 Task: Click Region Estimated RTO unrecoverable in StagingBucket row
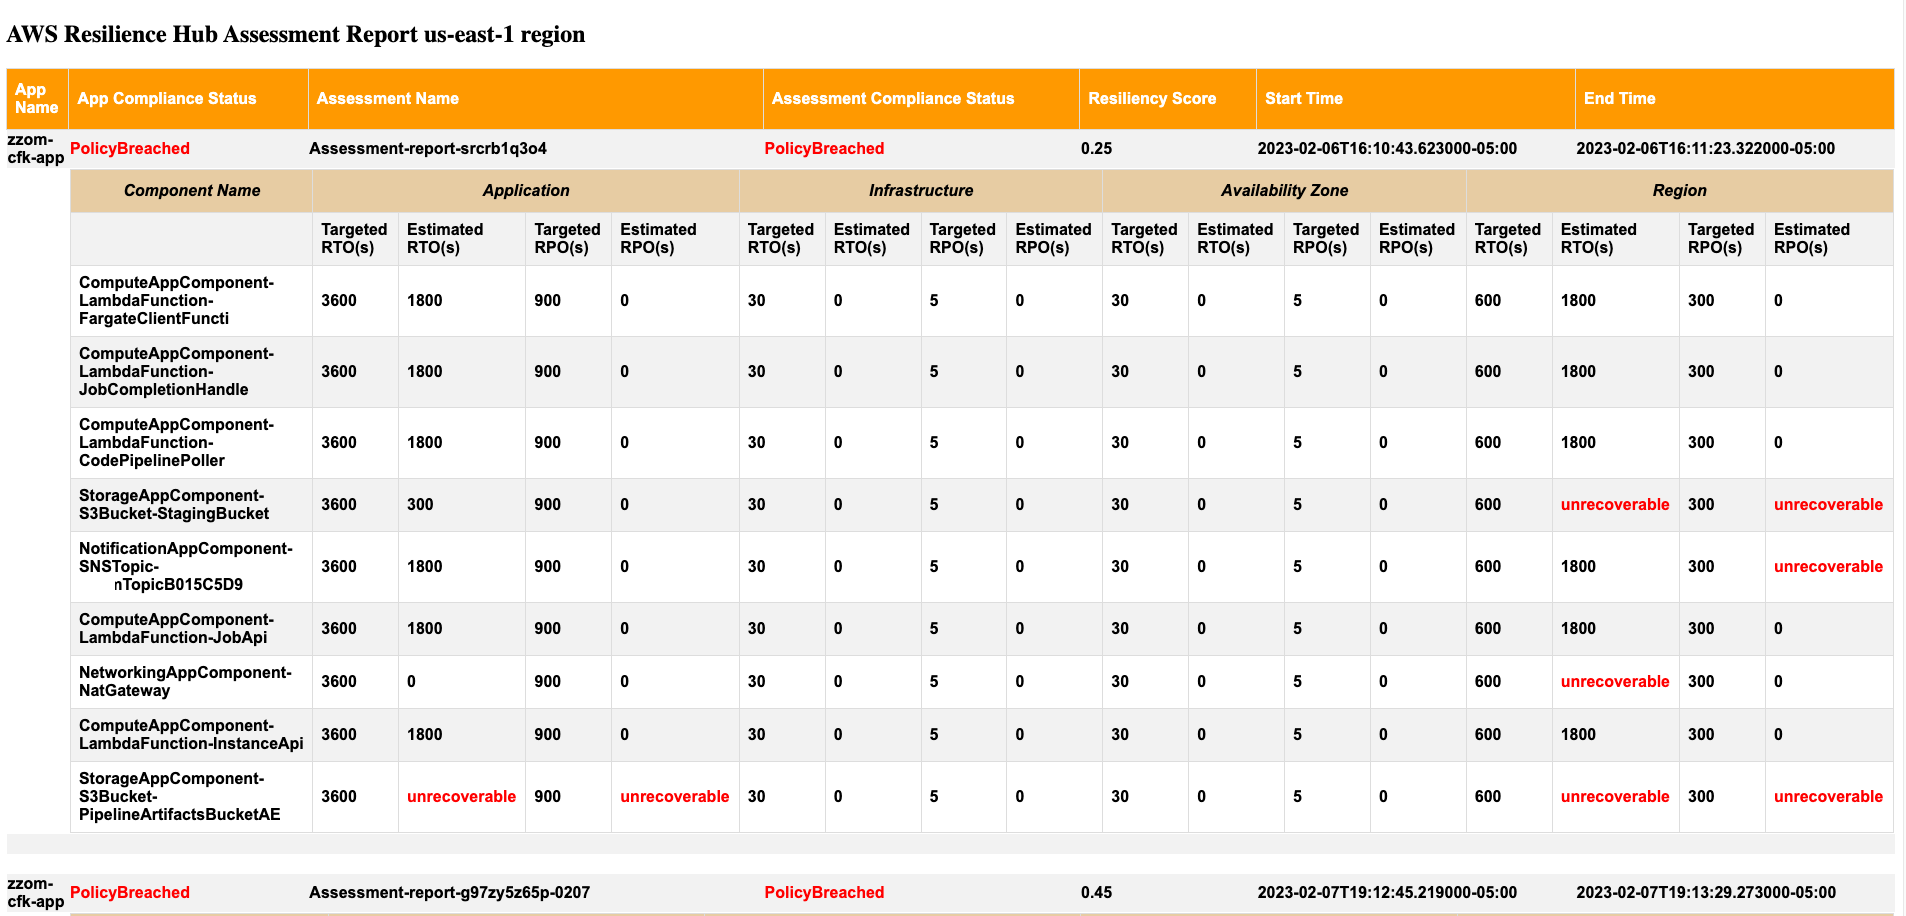click(1615, 505)
